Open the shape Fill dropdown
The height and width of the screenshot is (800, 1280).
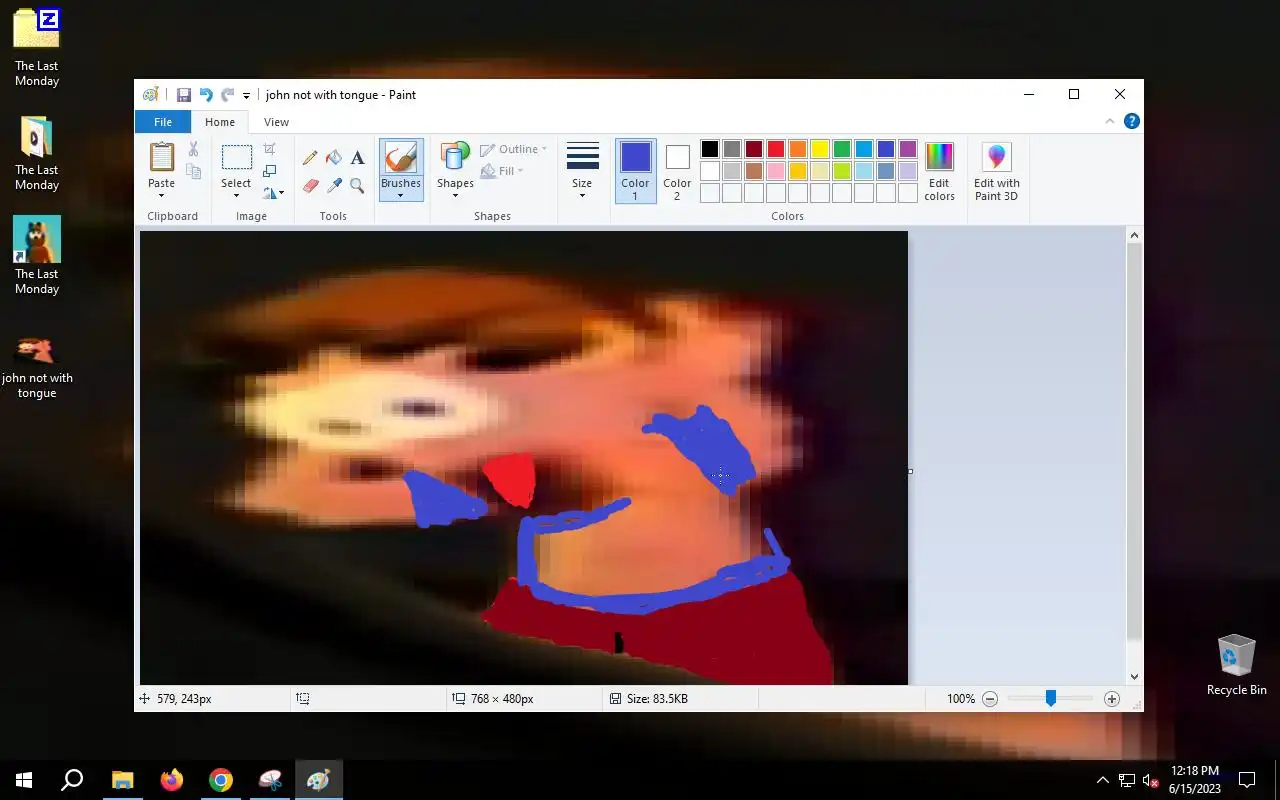(x=503, y=171)
